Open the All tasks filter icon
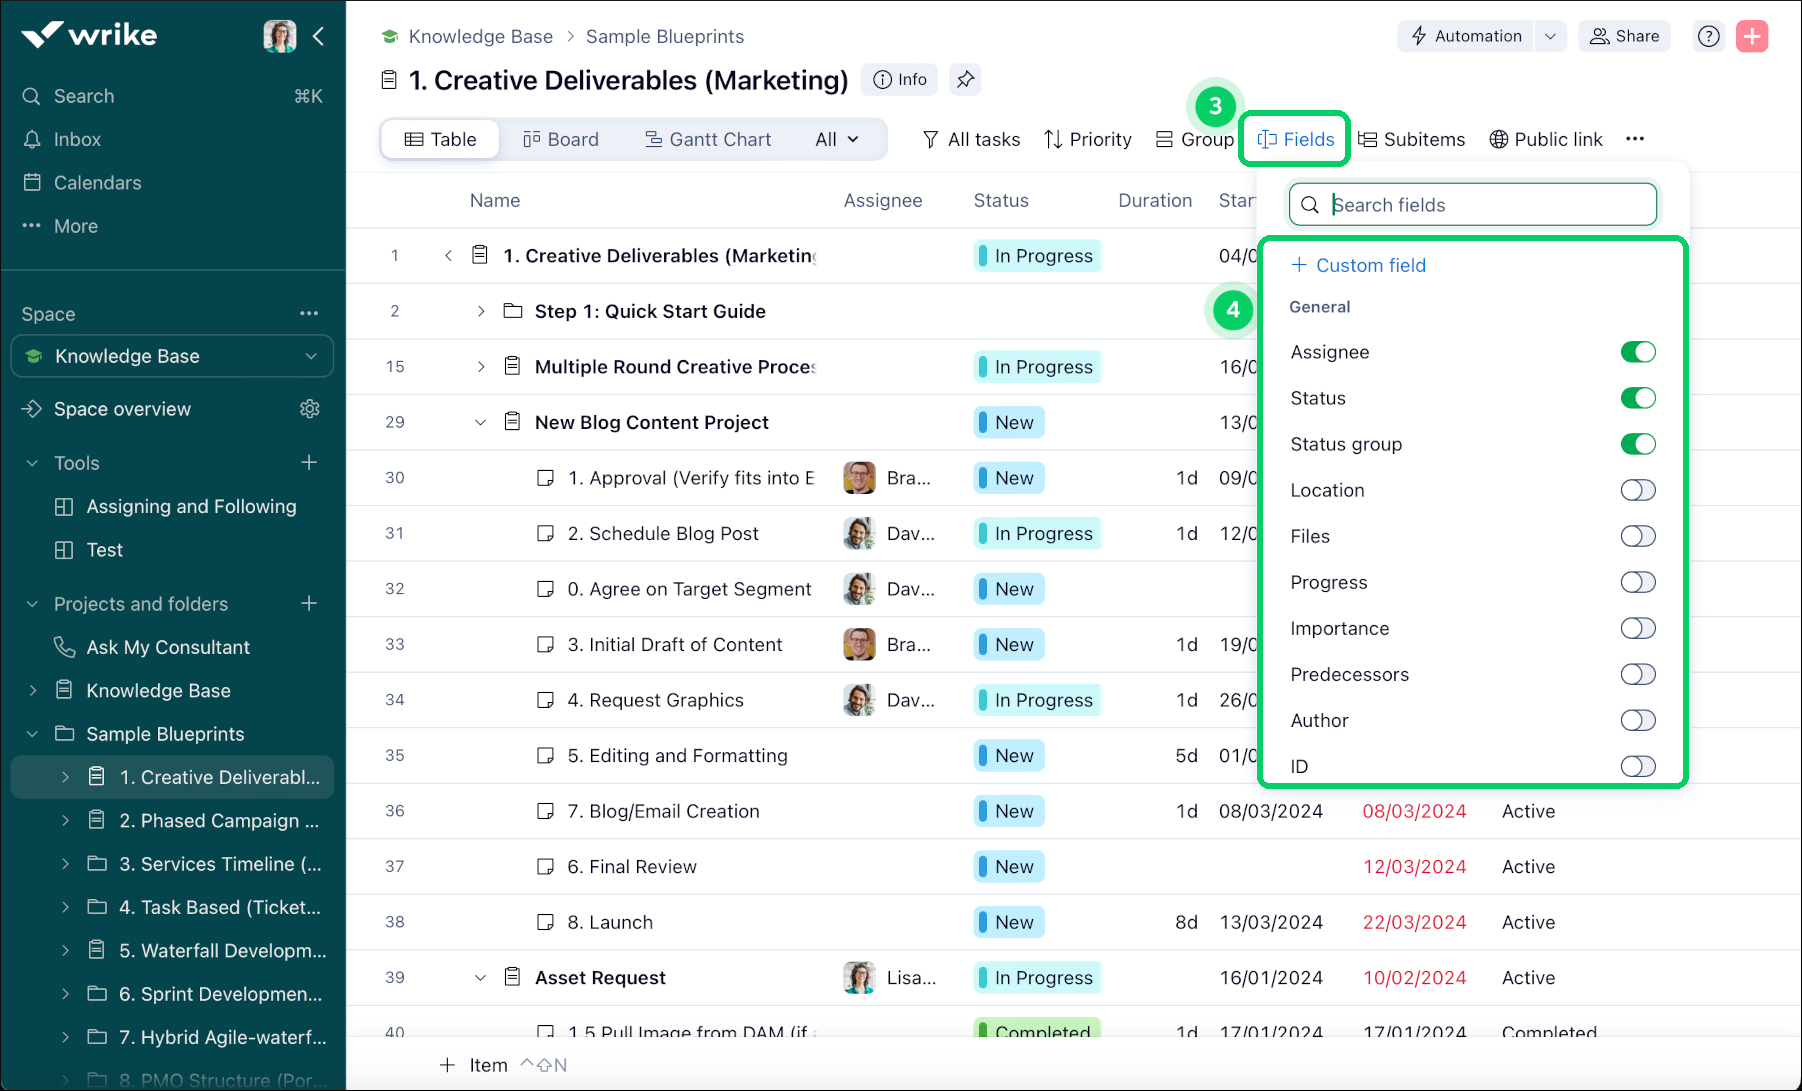This screenshot has width=1802, height=1091. point(931,139)
